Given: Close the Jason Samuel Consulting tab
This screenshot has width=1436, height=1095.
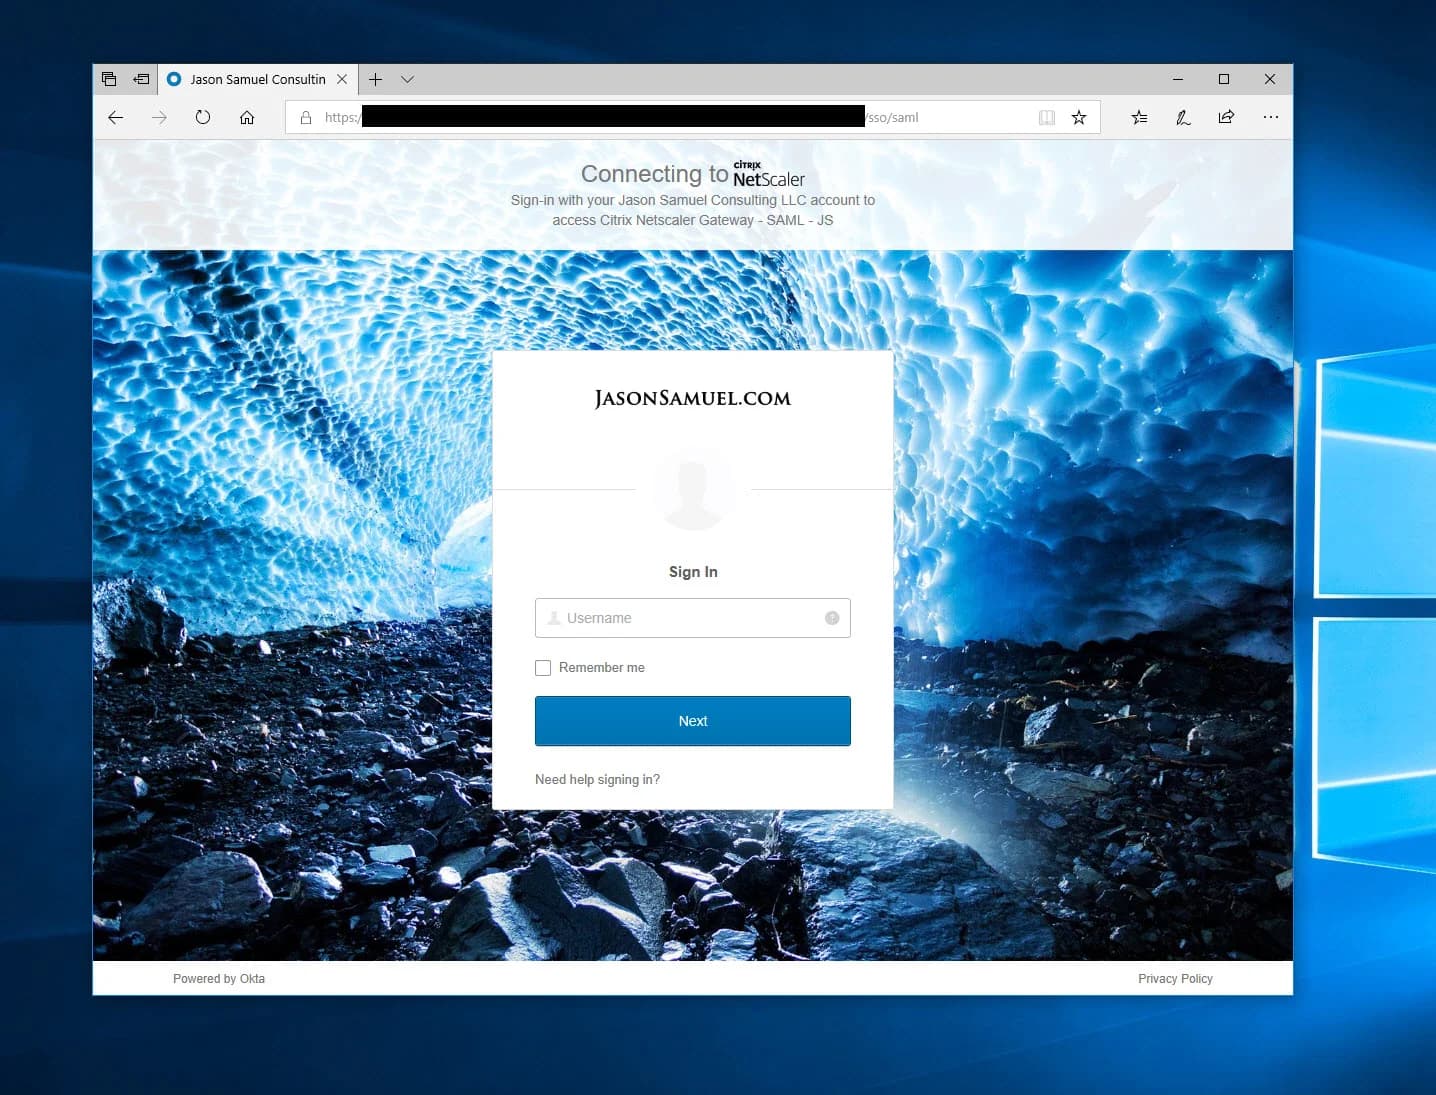Looking at the screenshot, I should coord(342,79).
